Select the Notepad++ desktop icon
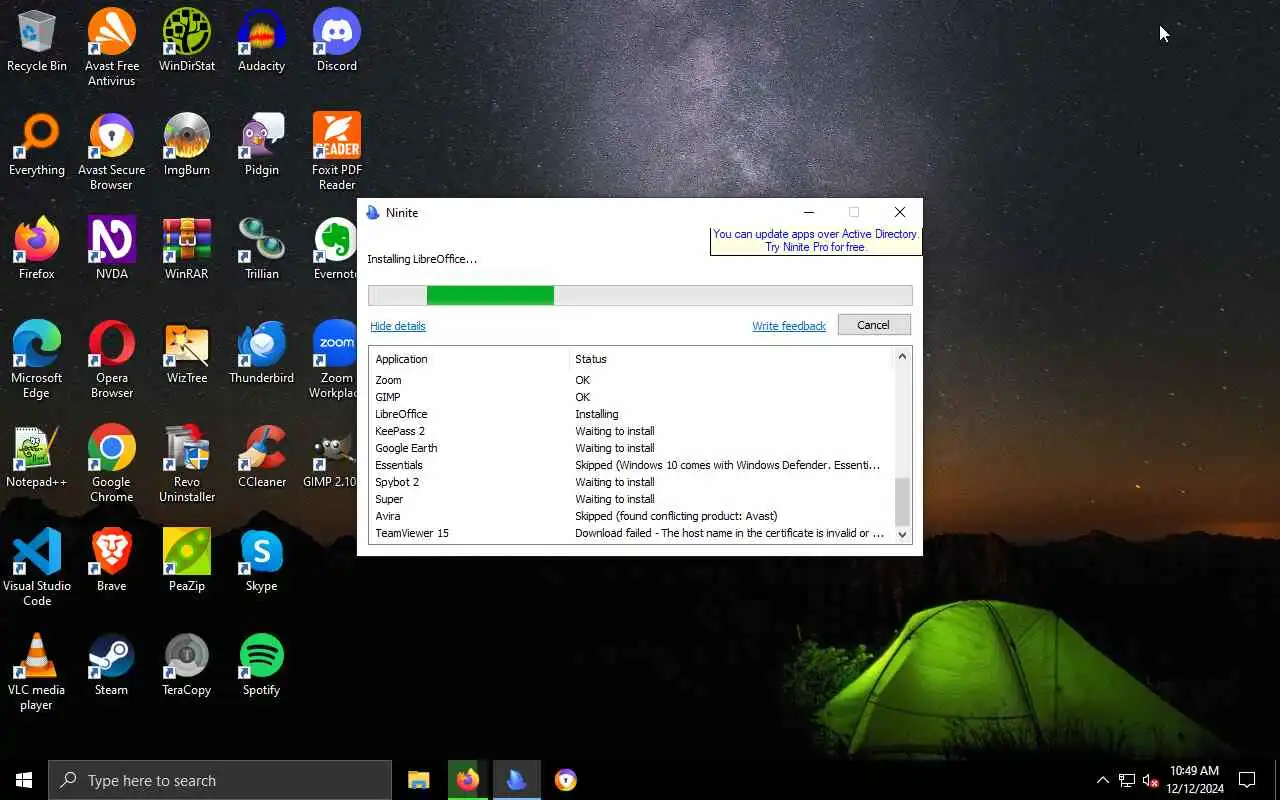Screen dimensions: 1280x800 [37, 458]
